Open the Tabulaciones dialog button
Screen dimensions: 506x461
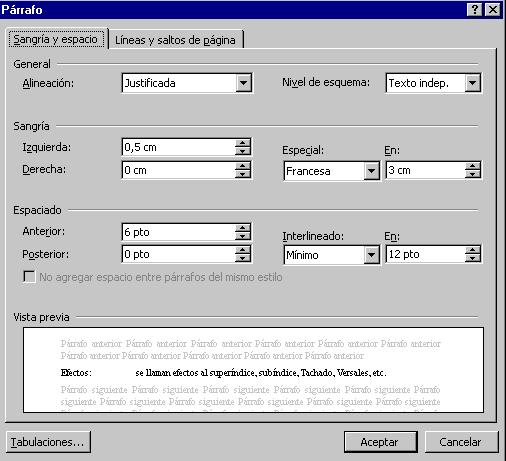[x=48, y=442]
